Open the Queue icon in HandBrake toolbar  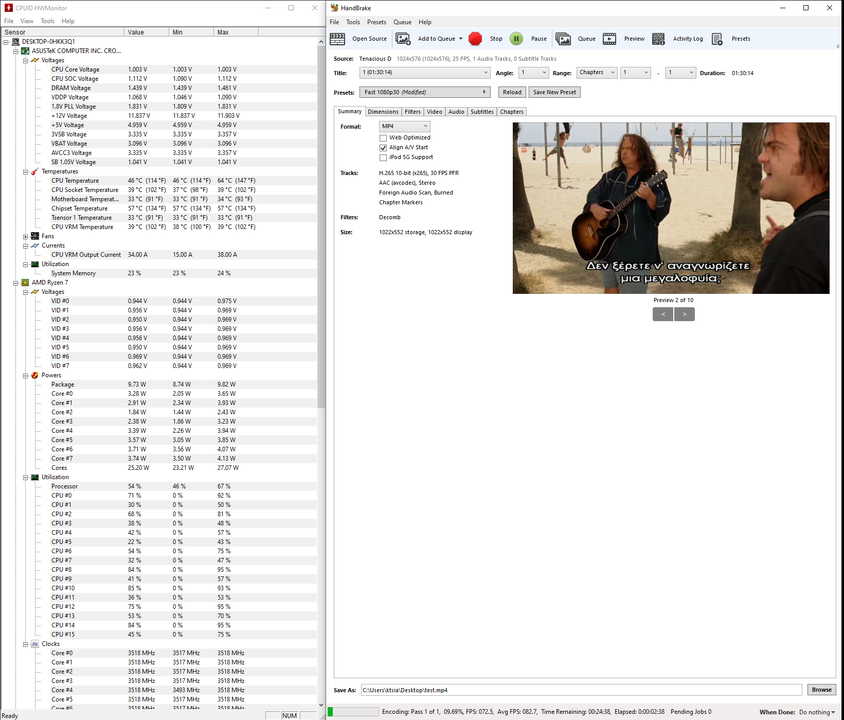pos(563,39)
